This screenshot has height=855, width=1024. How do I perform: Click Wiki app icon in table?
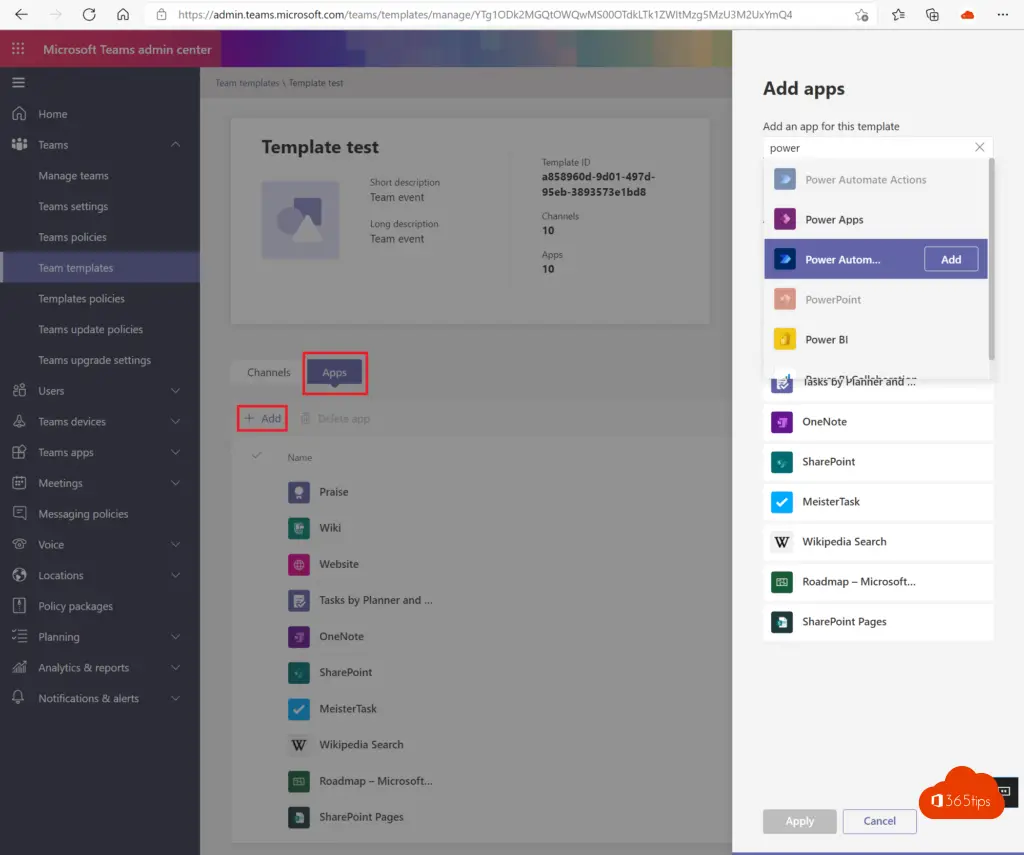coord(298,528)
